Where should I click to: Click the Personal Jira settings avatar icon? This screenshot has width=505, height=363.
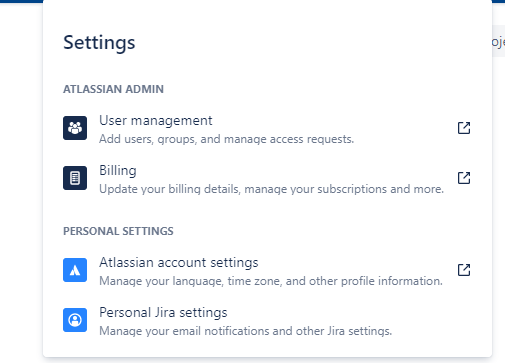pos(75,320)
